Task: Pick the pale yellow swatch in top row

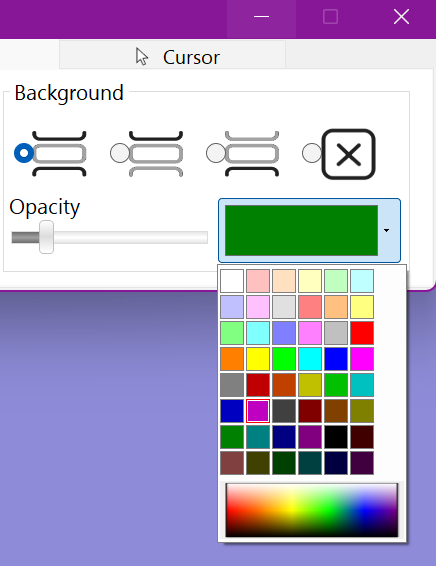Action: 310,281
